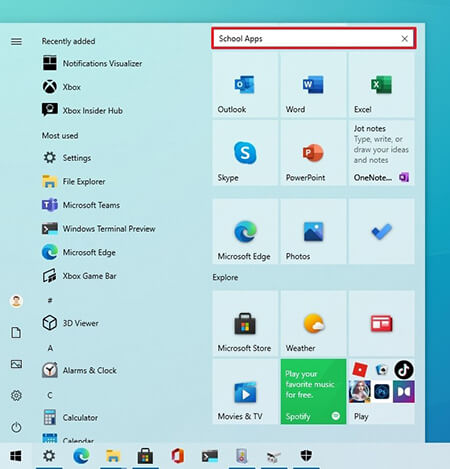Open Pictures from the Start sidebar

(x=16, y=364)
